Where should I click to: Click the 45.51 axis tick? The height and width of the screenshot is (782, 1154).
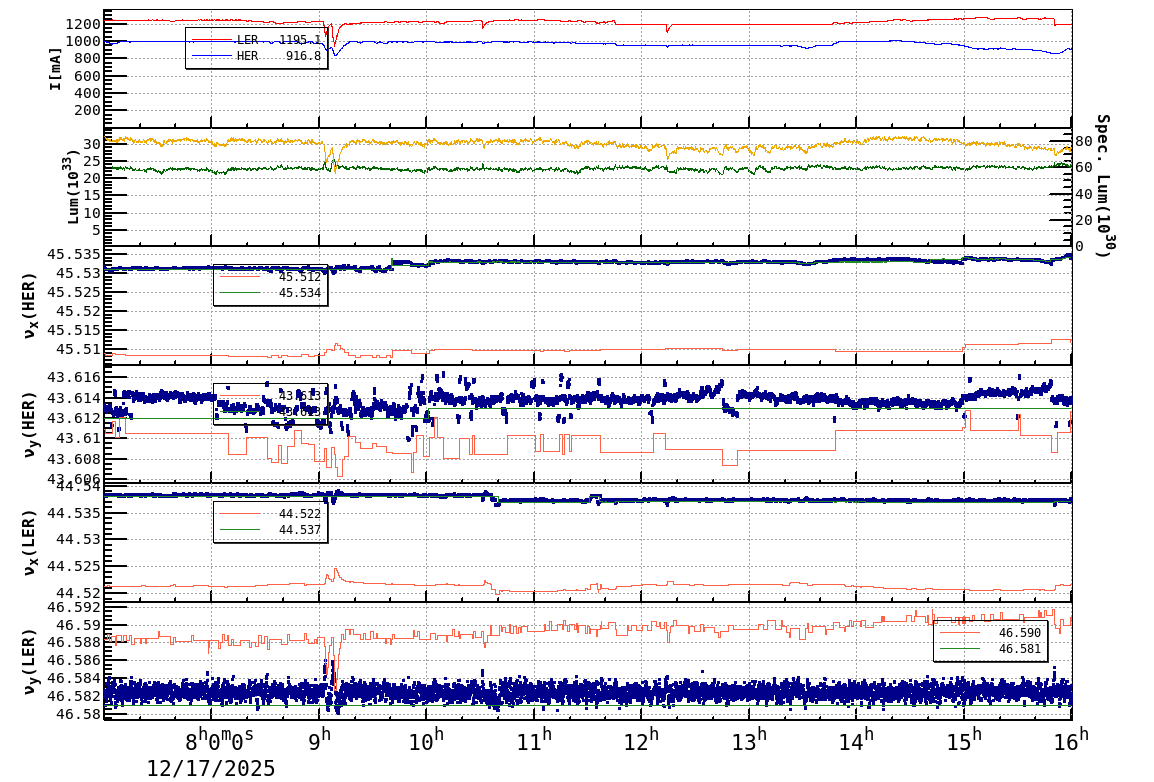tap(78, 349)
